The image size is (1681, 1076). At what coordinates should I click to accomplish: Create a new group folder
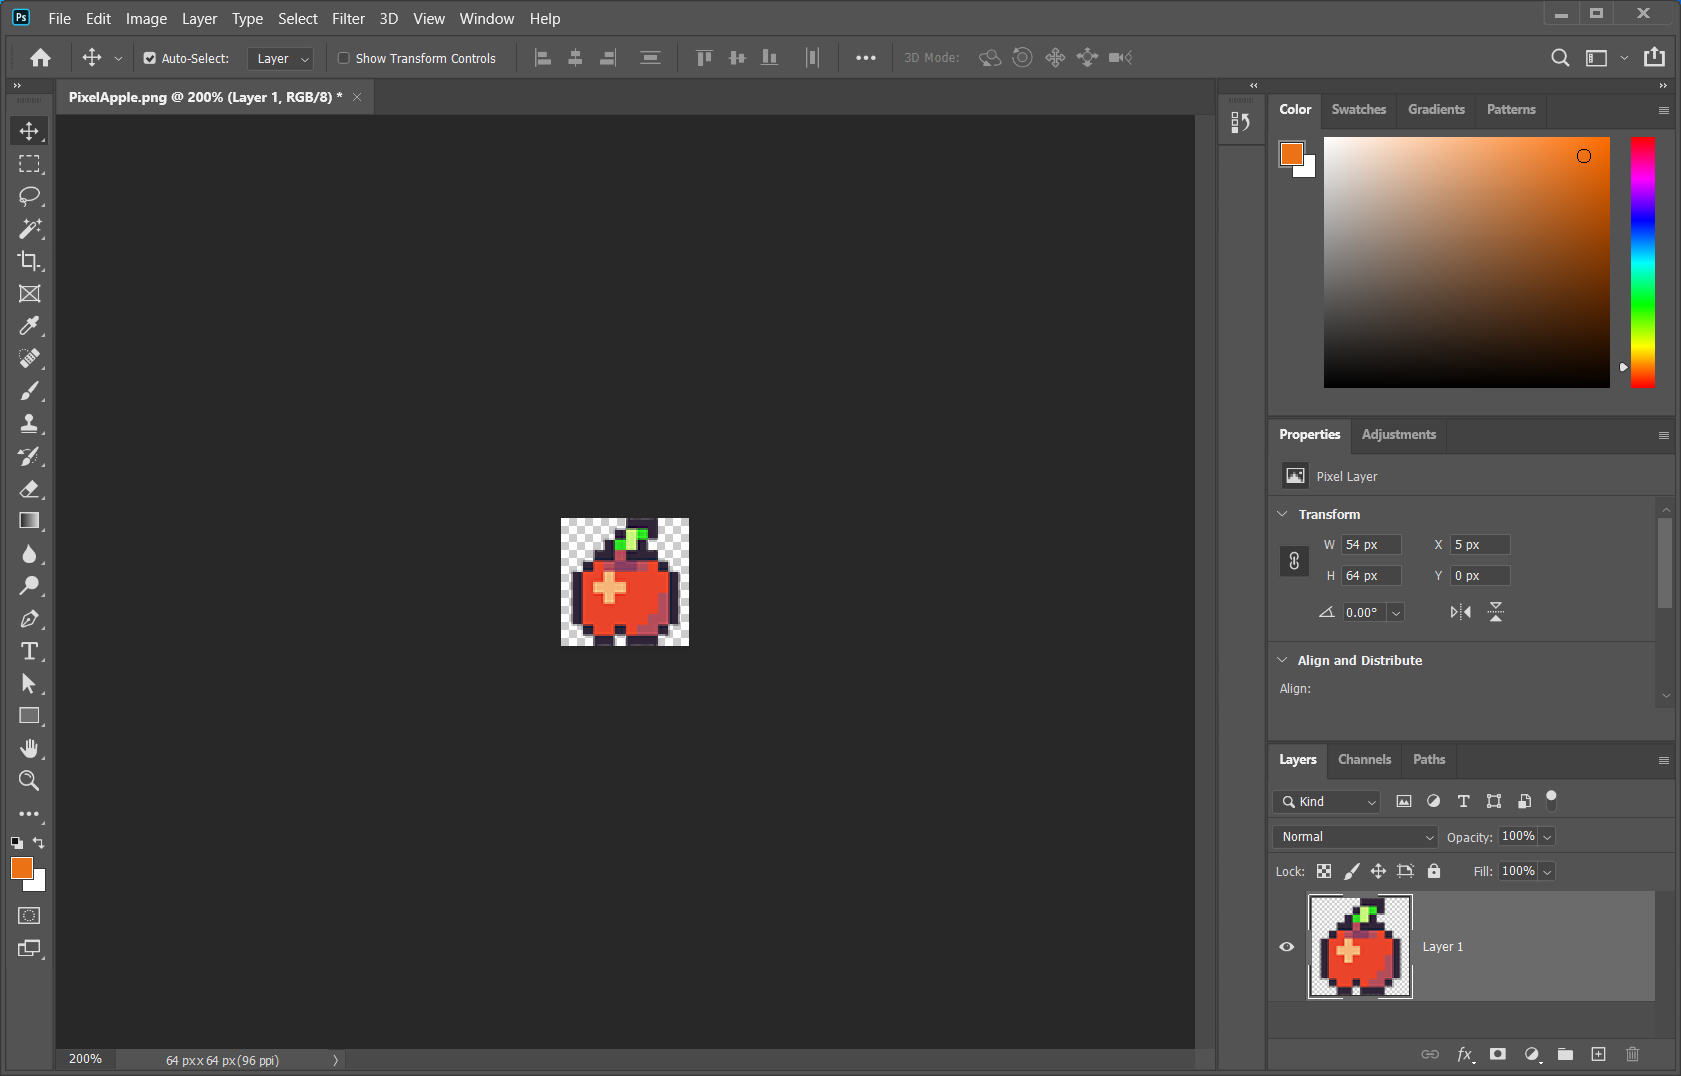coord(1565,1054)
